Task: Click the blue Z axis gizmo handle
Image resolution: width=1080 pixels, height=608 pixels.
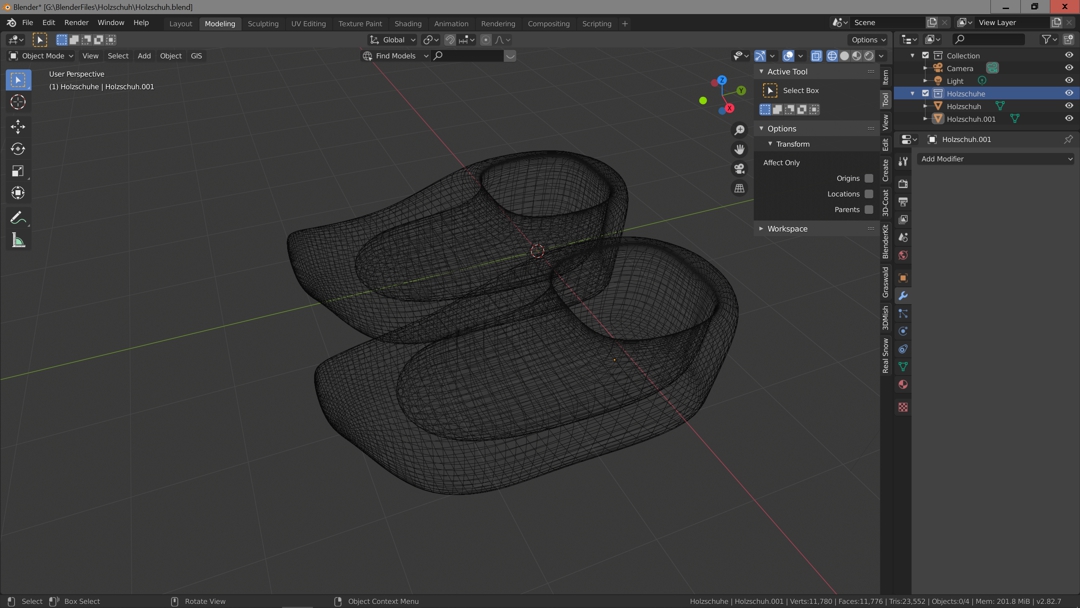Action: coord(721,81)
